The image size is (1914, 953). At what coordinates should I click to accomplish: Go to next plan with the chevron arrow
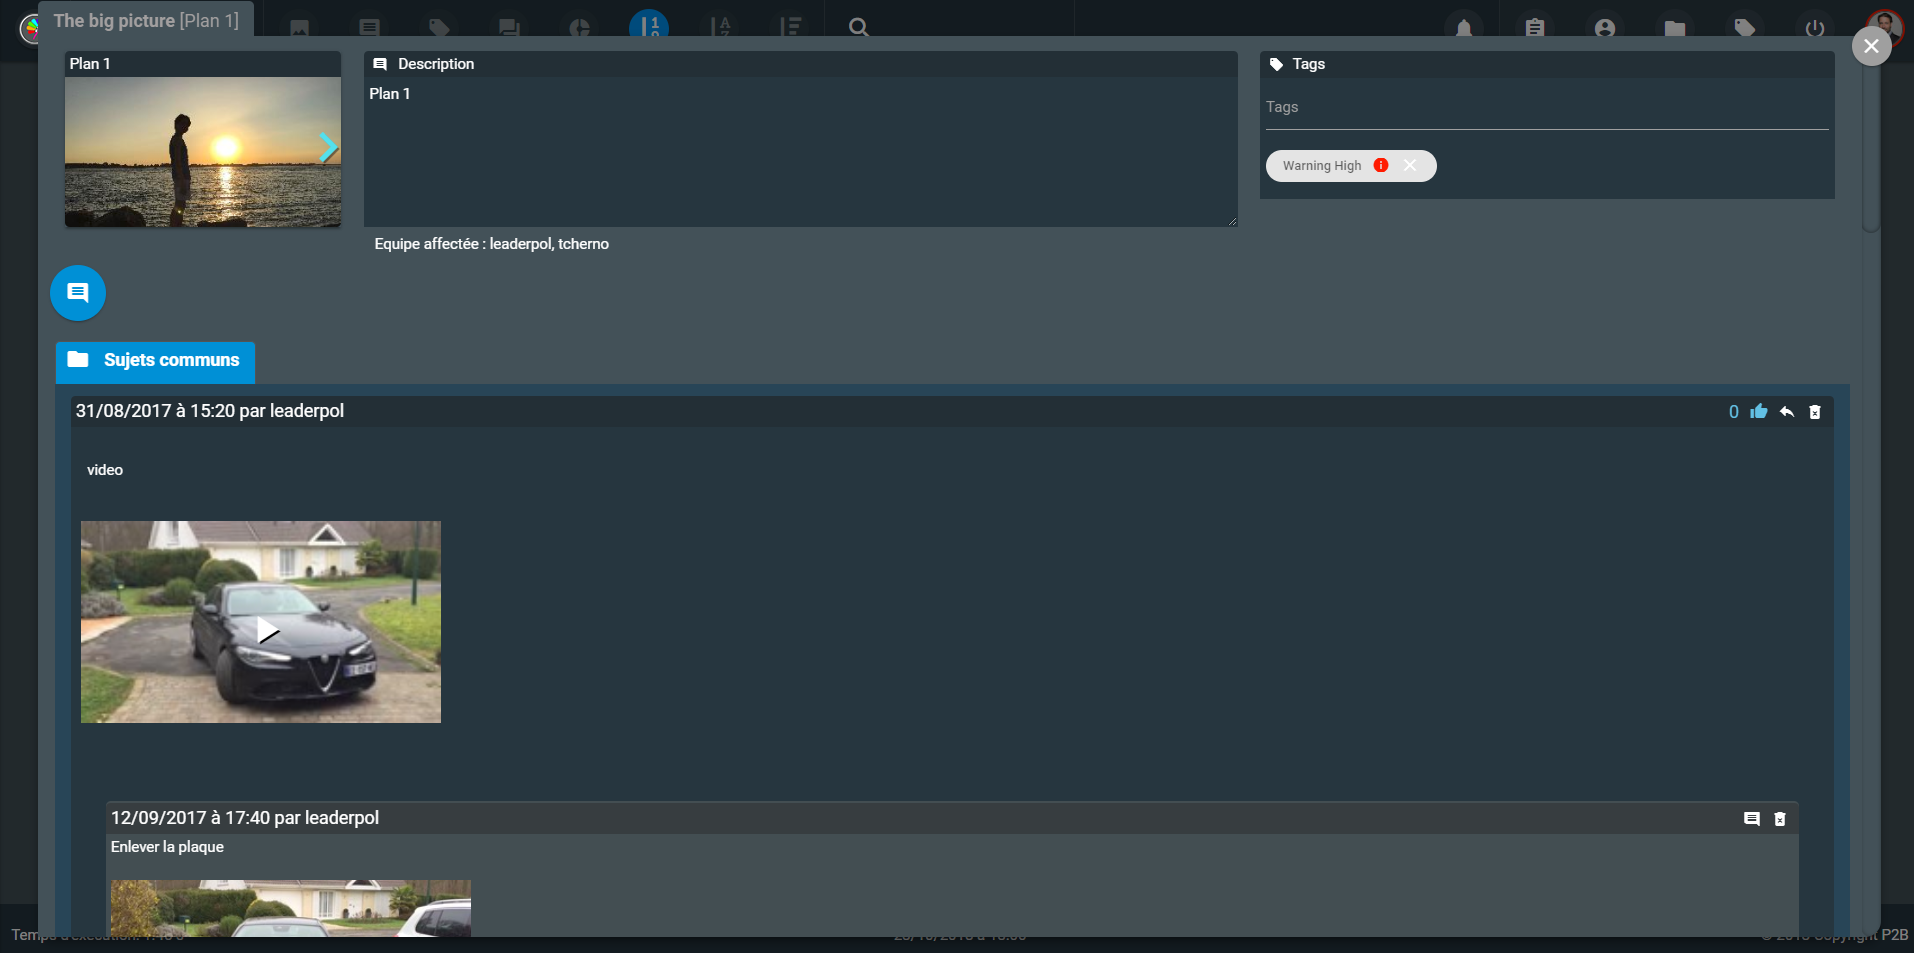tap(328, 148)
